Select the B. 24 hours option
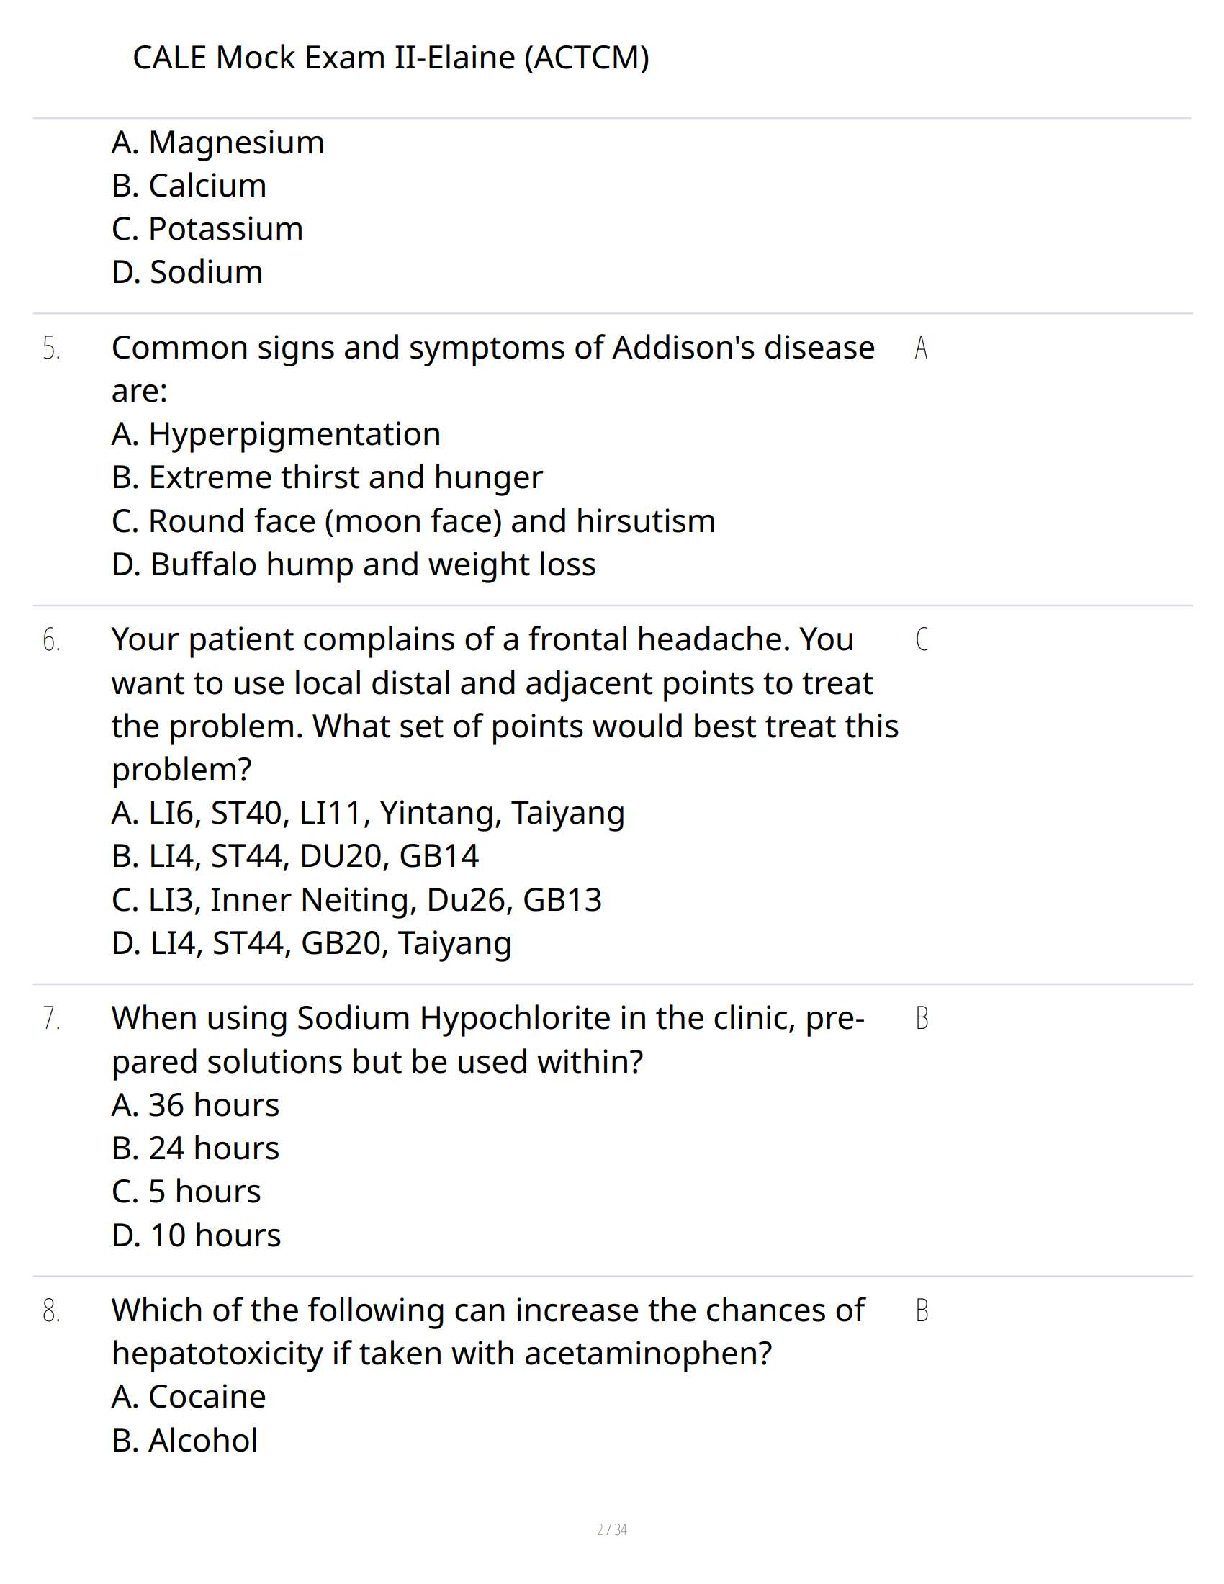 [196, 1148]
